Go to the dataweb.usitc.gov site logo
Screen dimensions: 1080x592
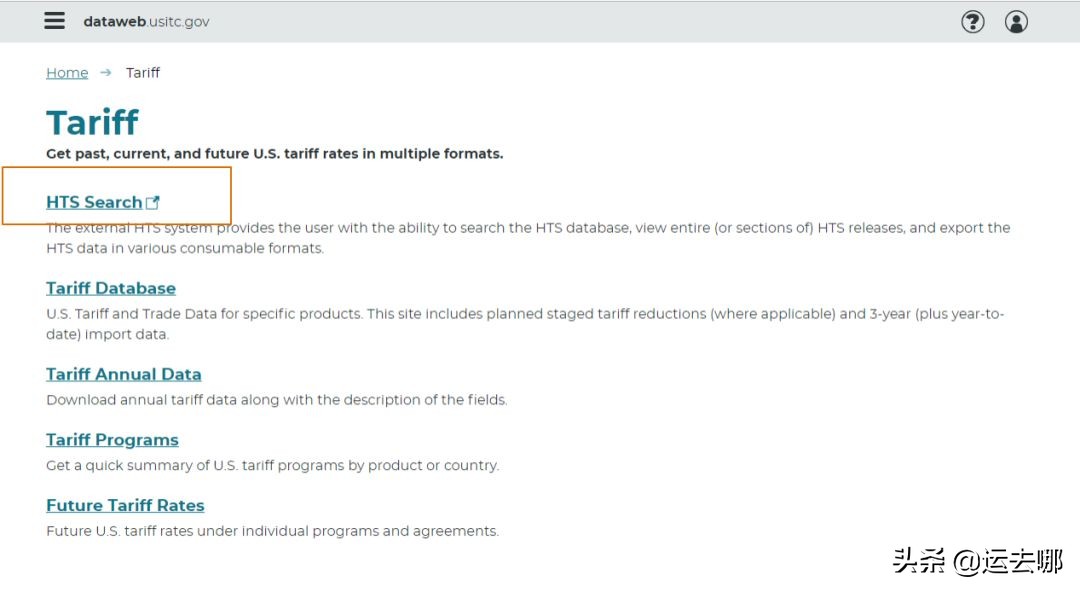click(x=146, y=22)
